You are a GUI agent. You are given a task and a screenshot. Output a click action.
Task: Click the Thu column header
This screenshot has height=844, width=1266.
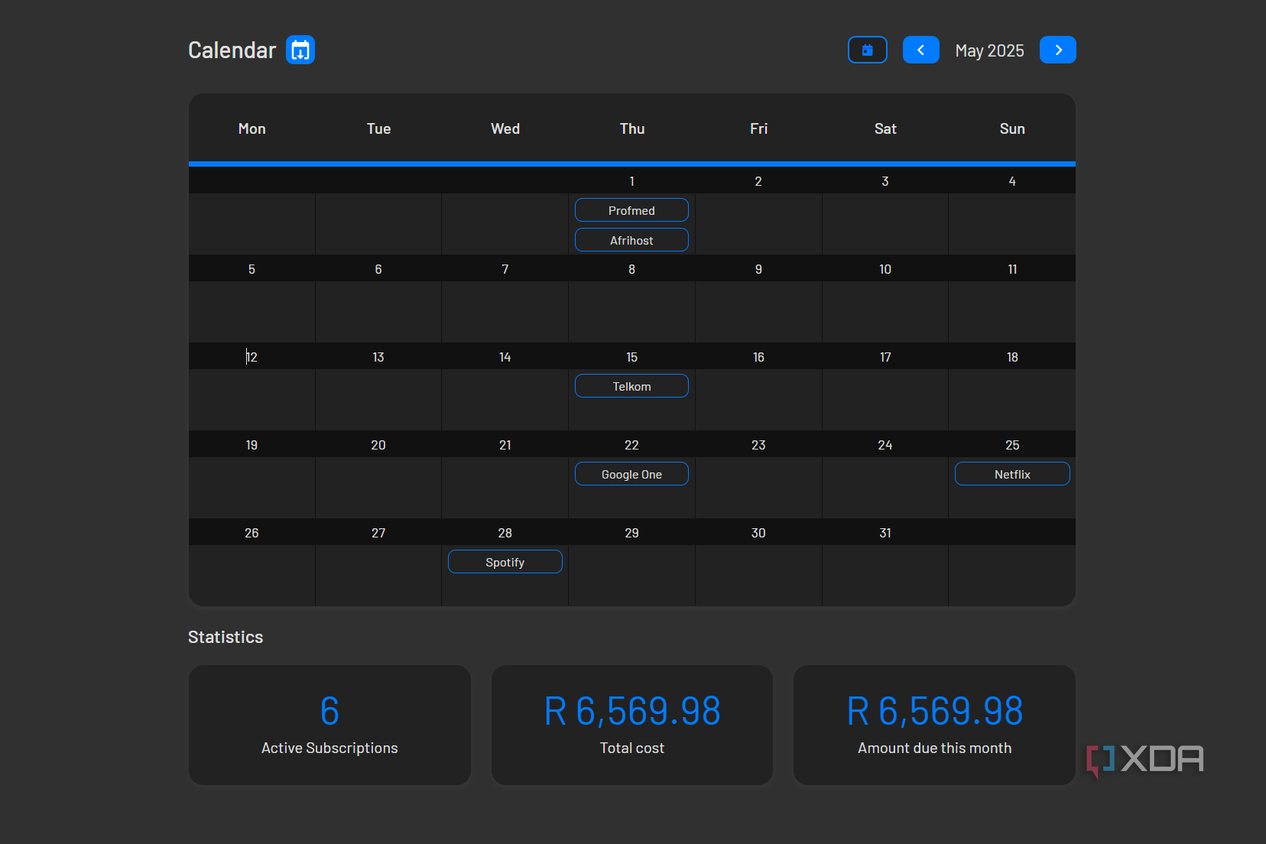(x=632, y=128)
